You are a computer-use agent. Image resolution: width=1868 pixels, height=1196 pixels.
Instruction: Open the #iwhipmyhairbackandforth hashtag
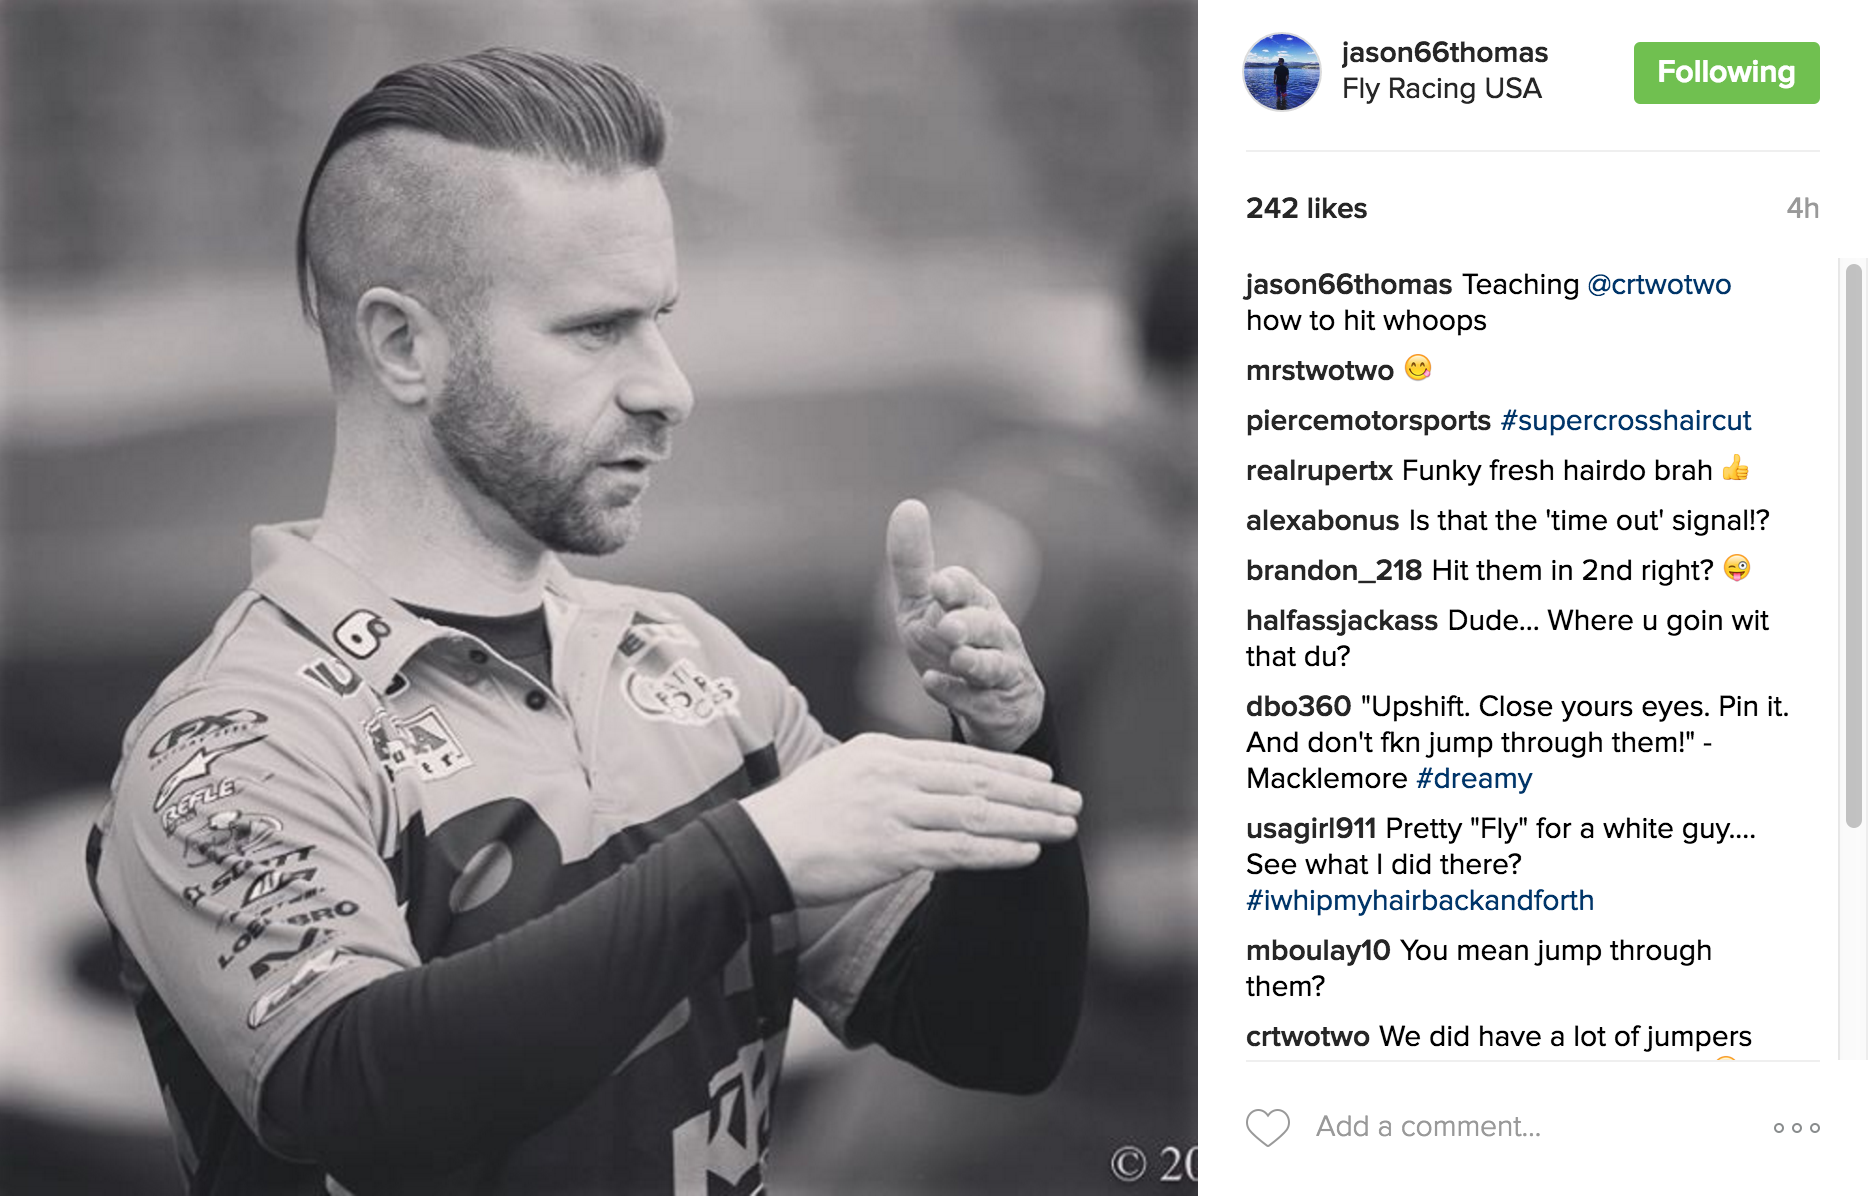click(1420, 901)
